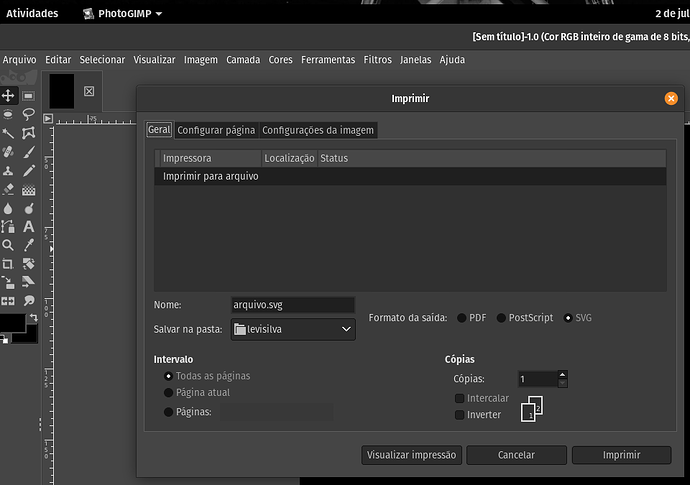The height and width of the screenshot is (485, 690).
Task: Select the Text tool
Action: click(29, 227)
